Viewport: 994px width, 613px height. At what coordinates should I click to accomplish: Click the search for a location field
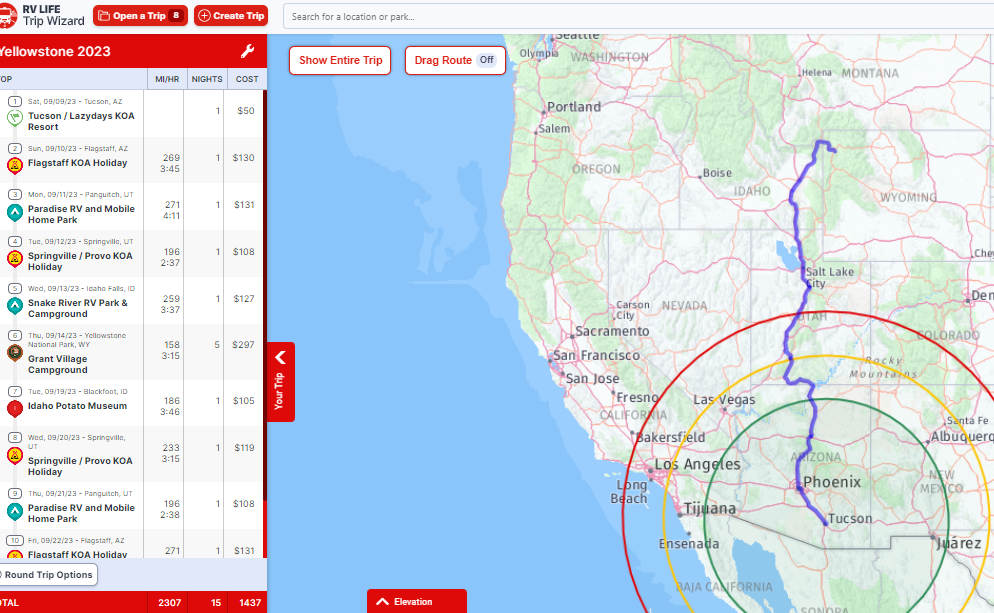tap(638, 16)
